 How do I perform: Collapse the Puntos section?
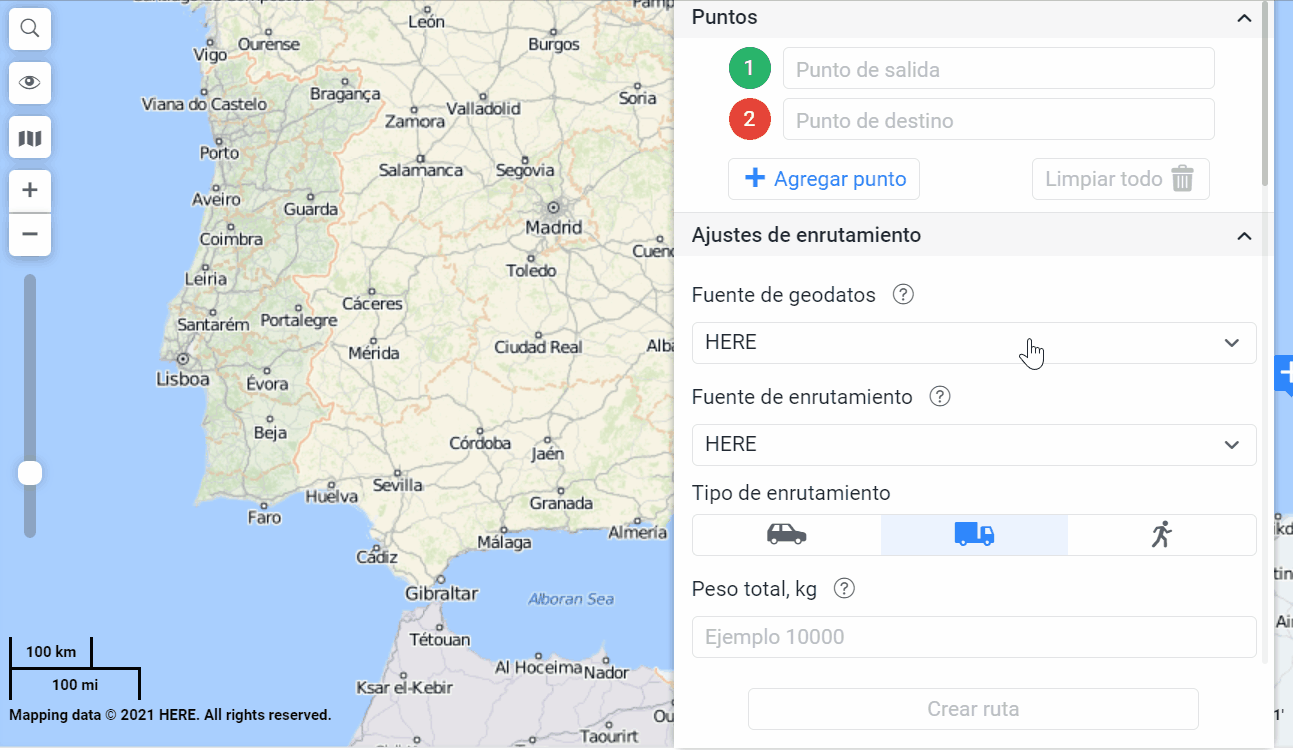click(x=1244, y=18)
